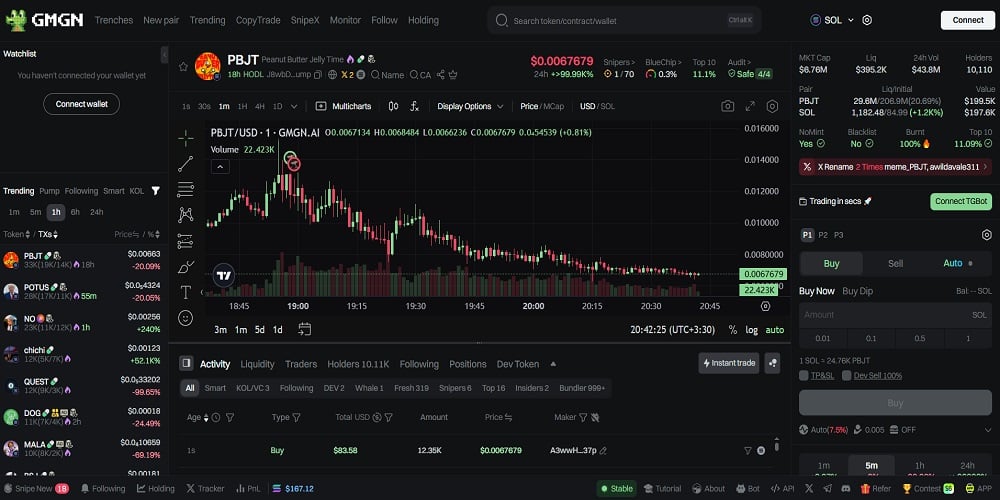This screenshot has width=1000, height=500.
Task: Switch to the Sell tab
Action: pyautogui.click(x=895, y=263)
